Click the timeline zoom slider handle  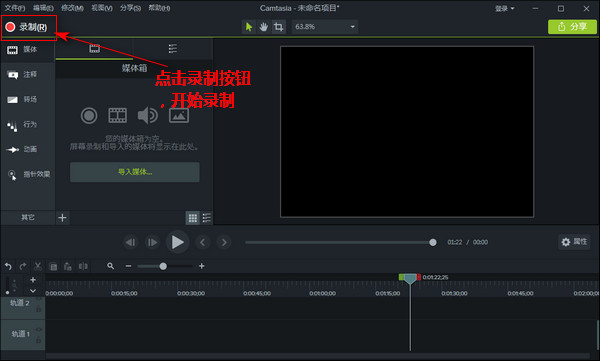coord(163,266)
